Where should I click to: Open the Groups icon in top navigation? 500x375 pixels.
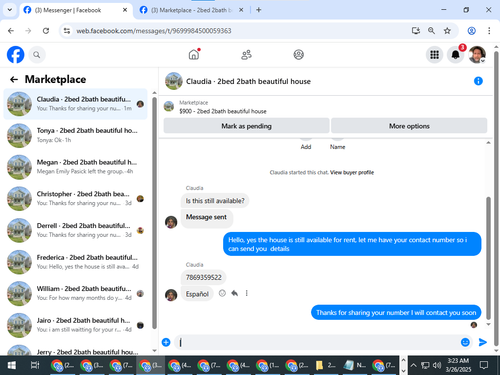pyautogui.click(x=298, y=54)
